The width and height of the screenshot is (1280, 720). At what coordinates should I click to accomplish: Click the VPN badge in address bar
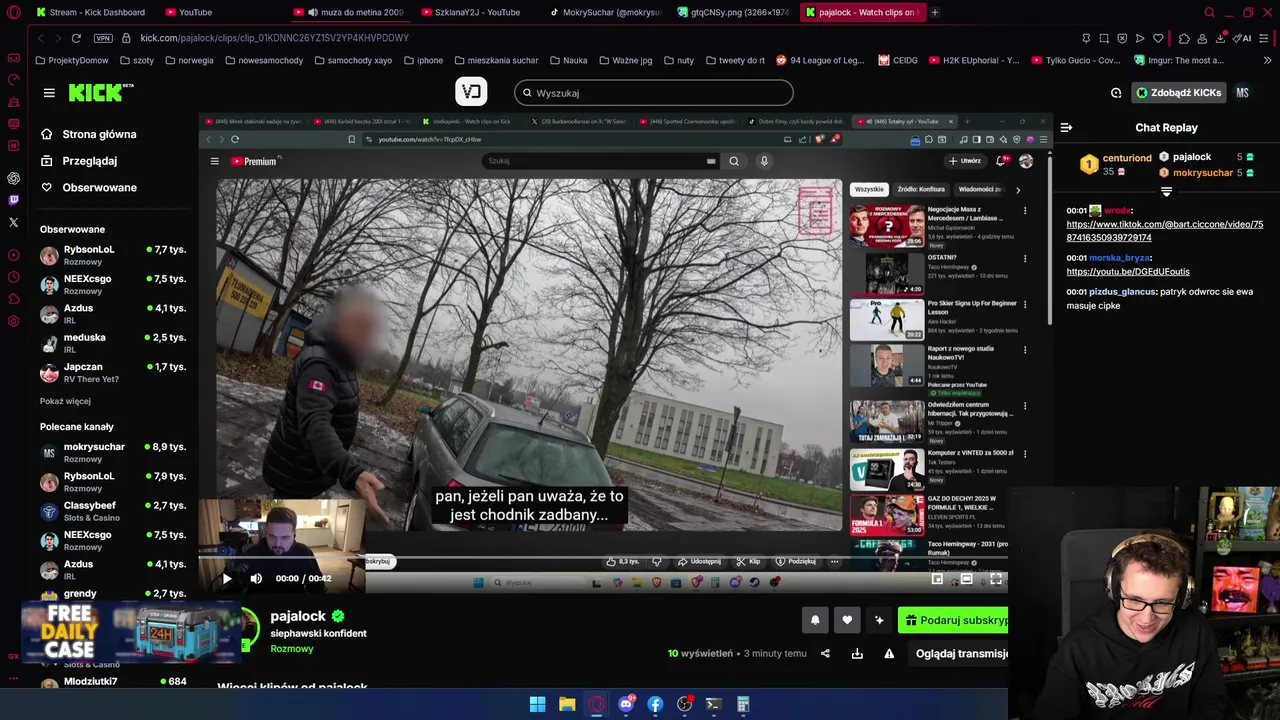point(103,38)
